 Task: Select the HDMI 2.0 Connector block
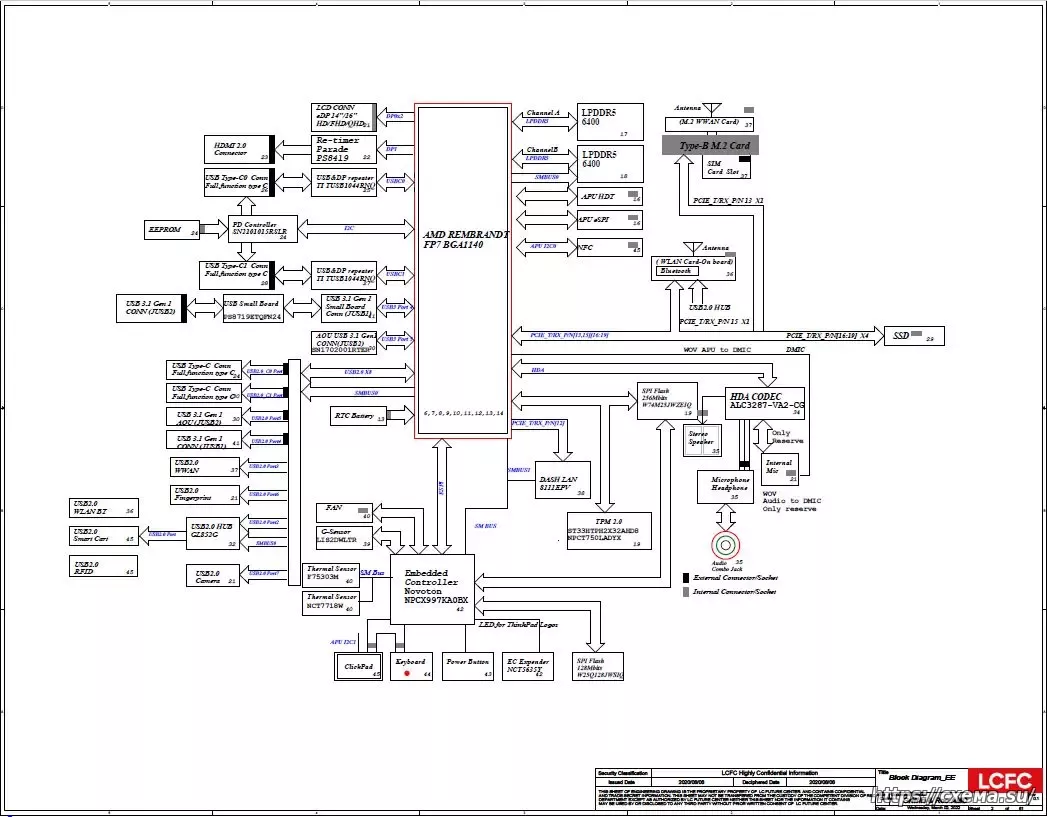click(239, 149)
